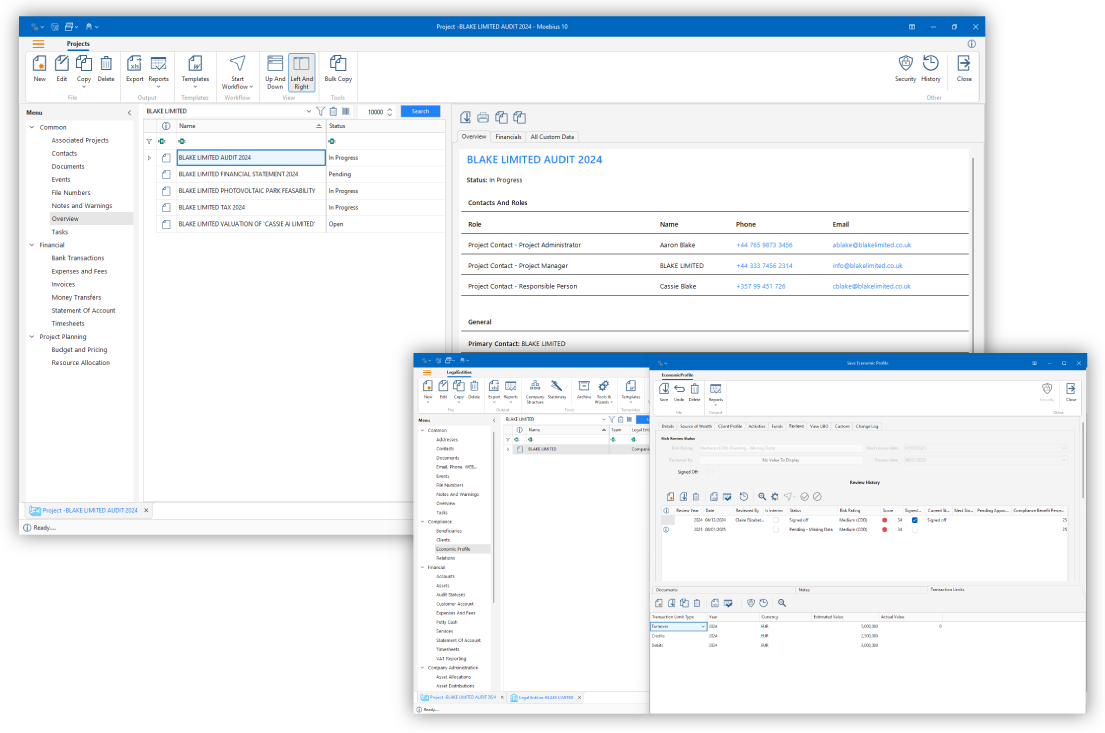The height and width of the screenshot is (733, 1105).
Task: Open the History icon in the ribbon
Action: coord(931,65)
